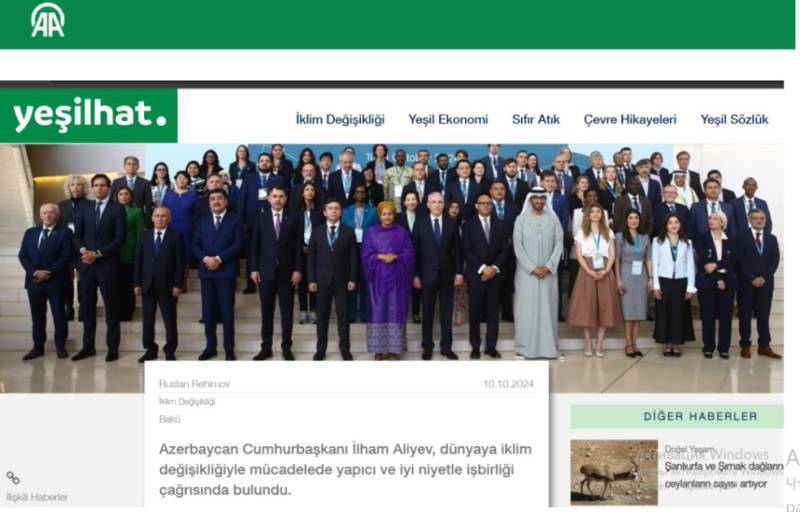Click the green top header bar
The image size is (800, 512).
(397, 24)
